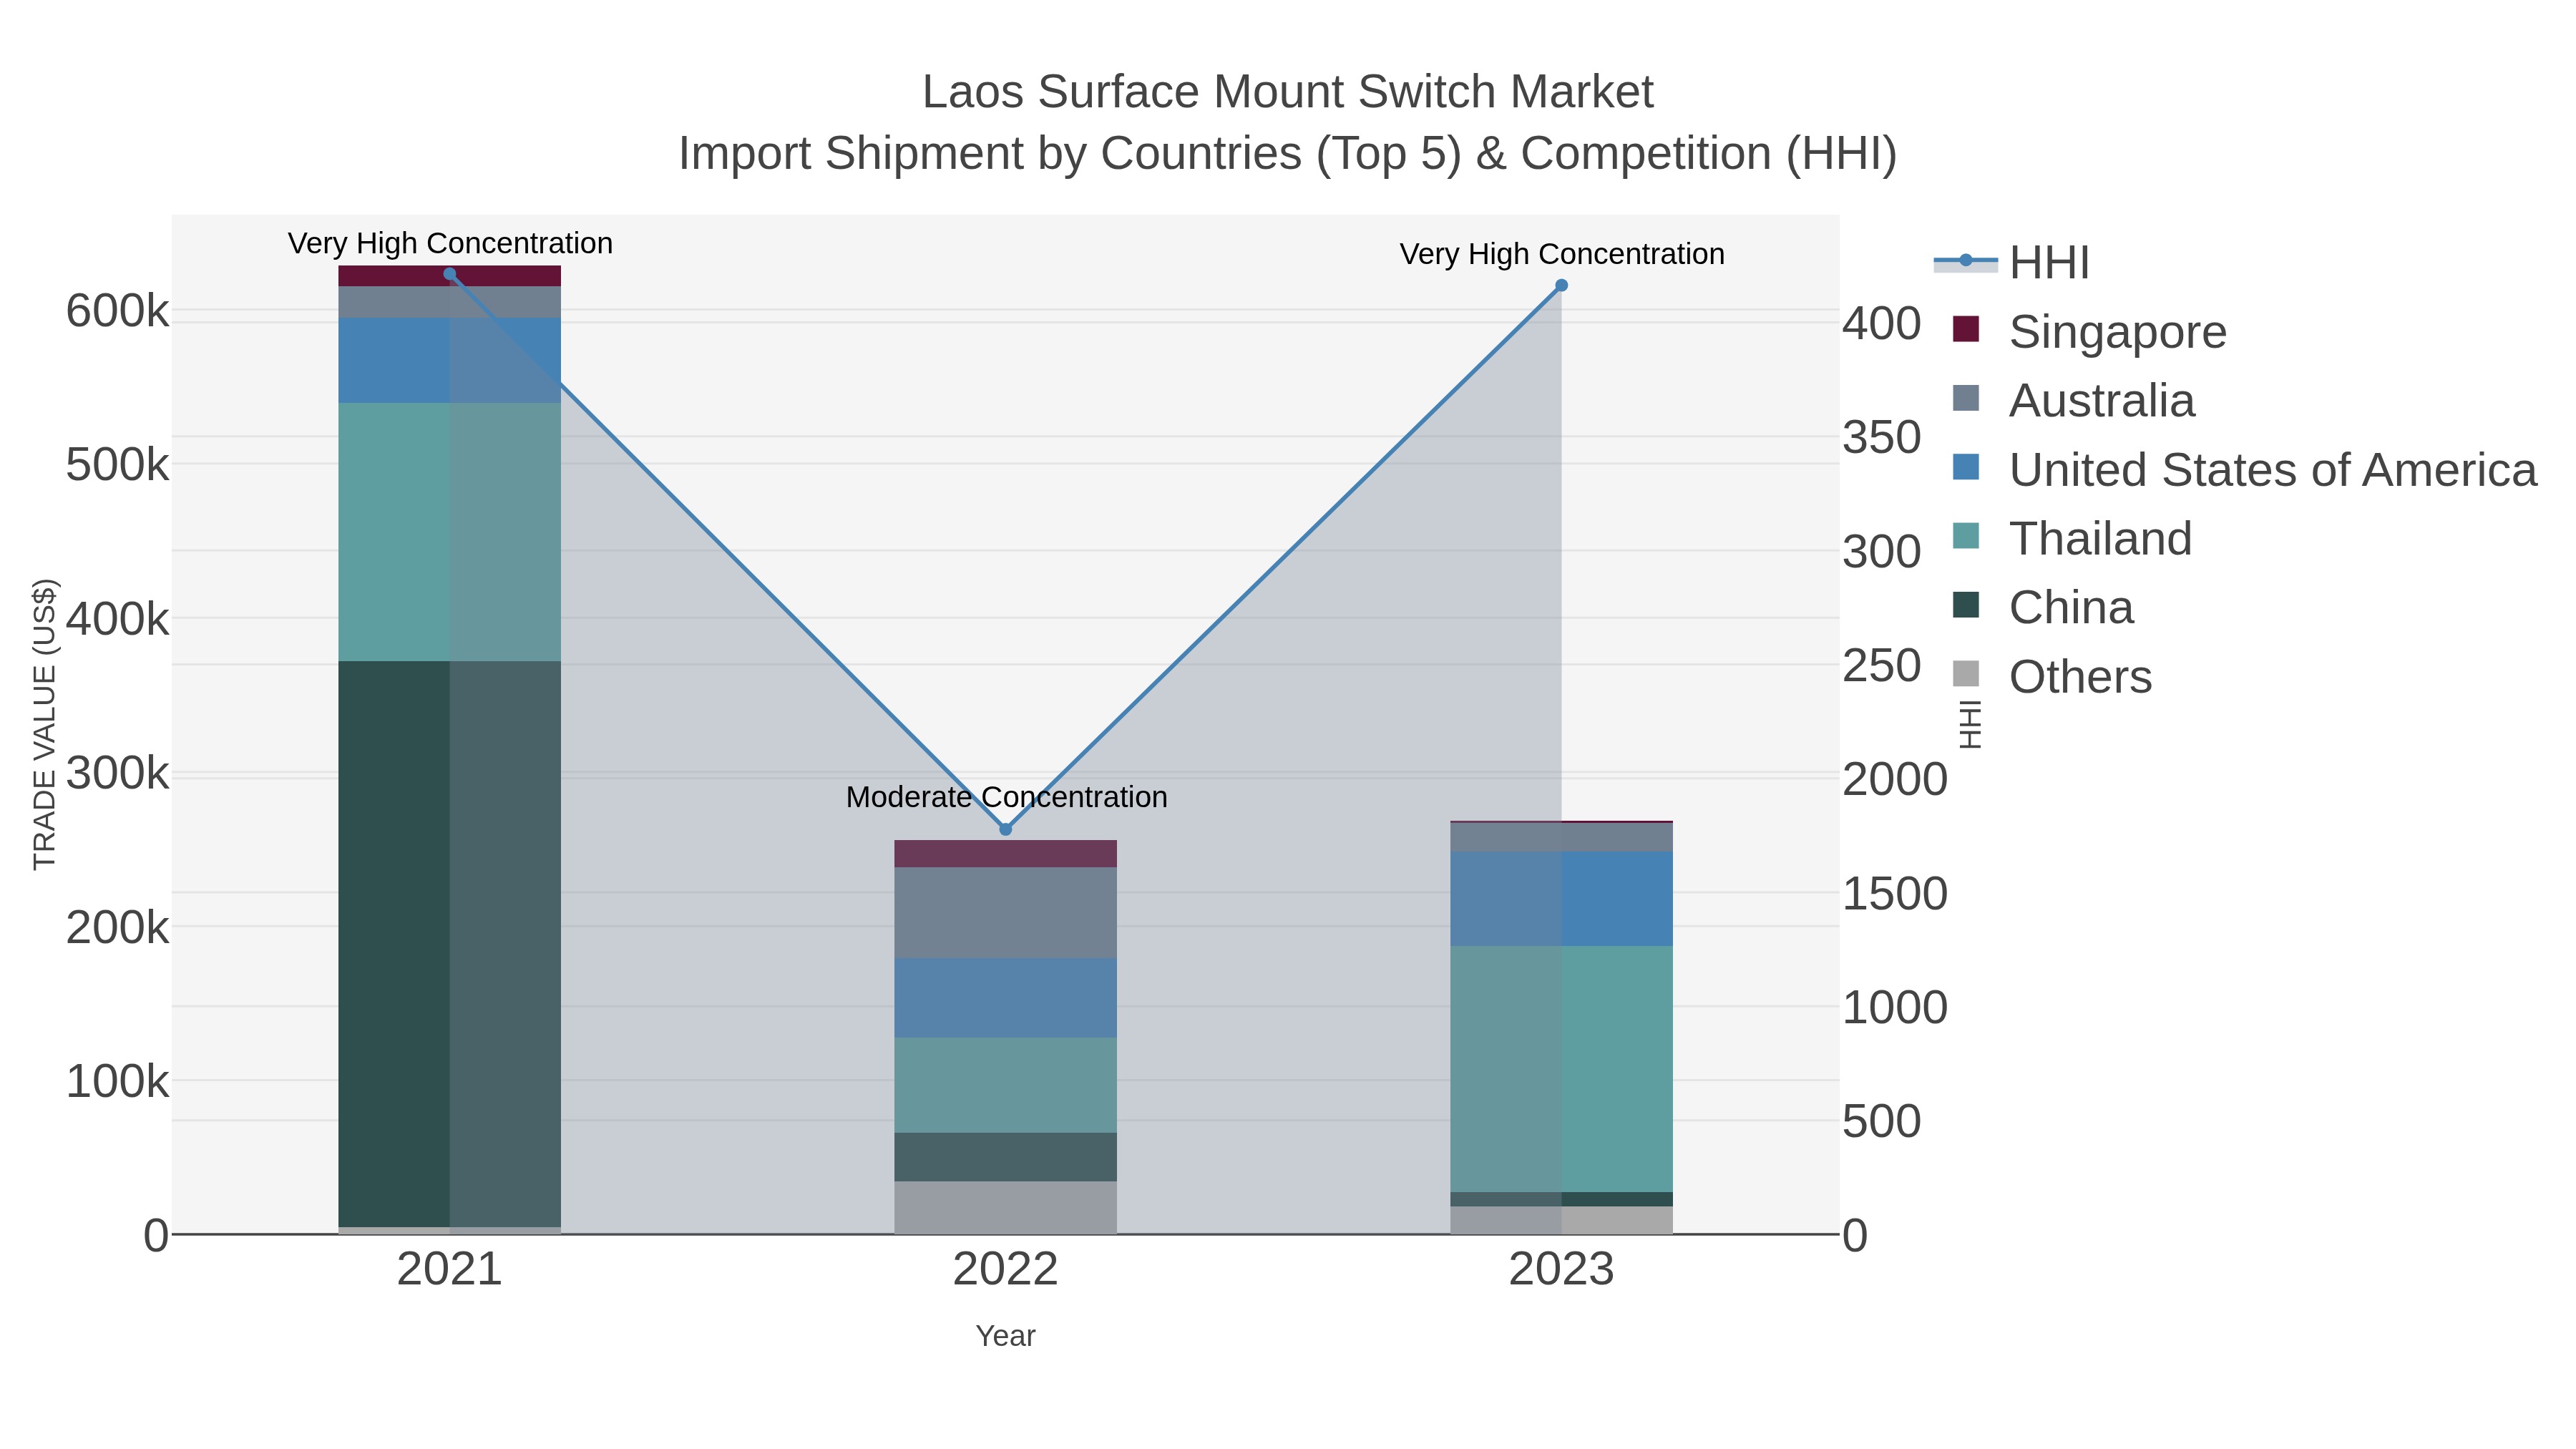Click the 1000 HHI axis tick label
Screen dimensions: 2576x1449
(1895, 1007)
